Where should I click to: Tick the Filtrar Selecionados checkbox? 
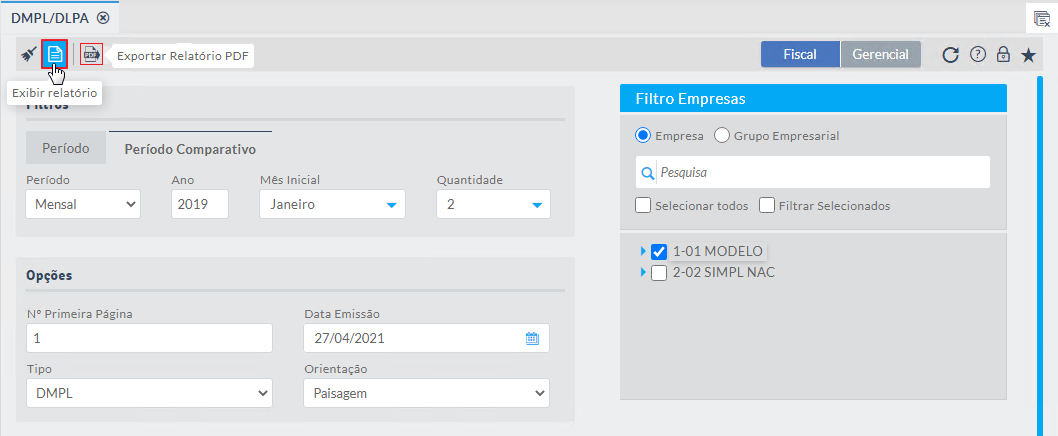coord(767,206)
